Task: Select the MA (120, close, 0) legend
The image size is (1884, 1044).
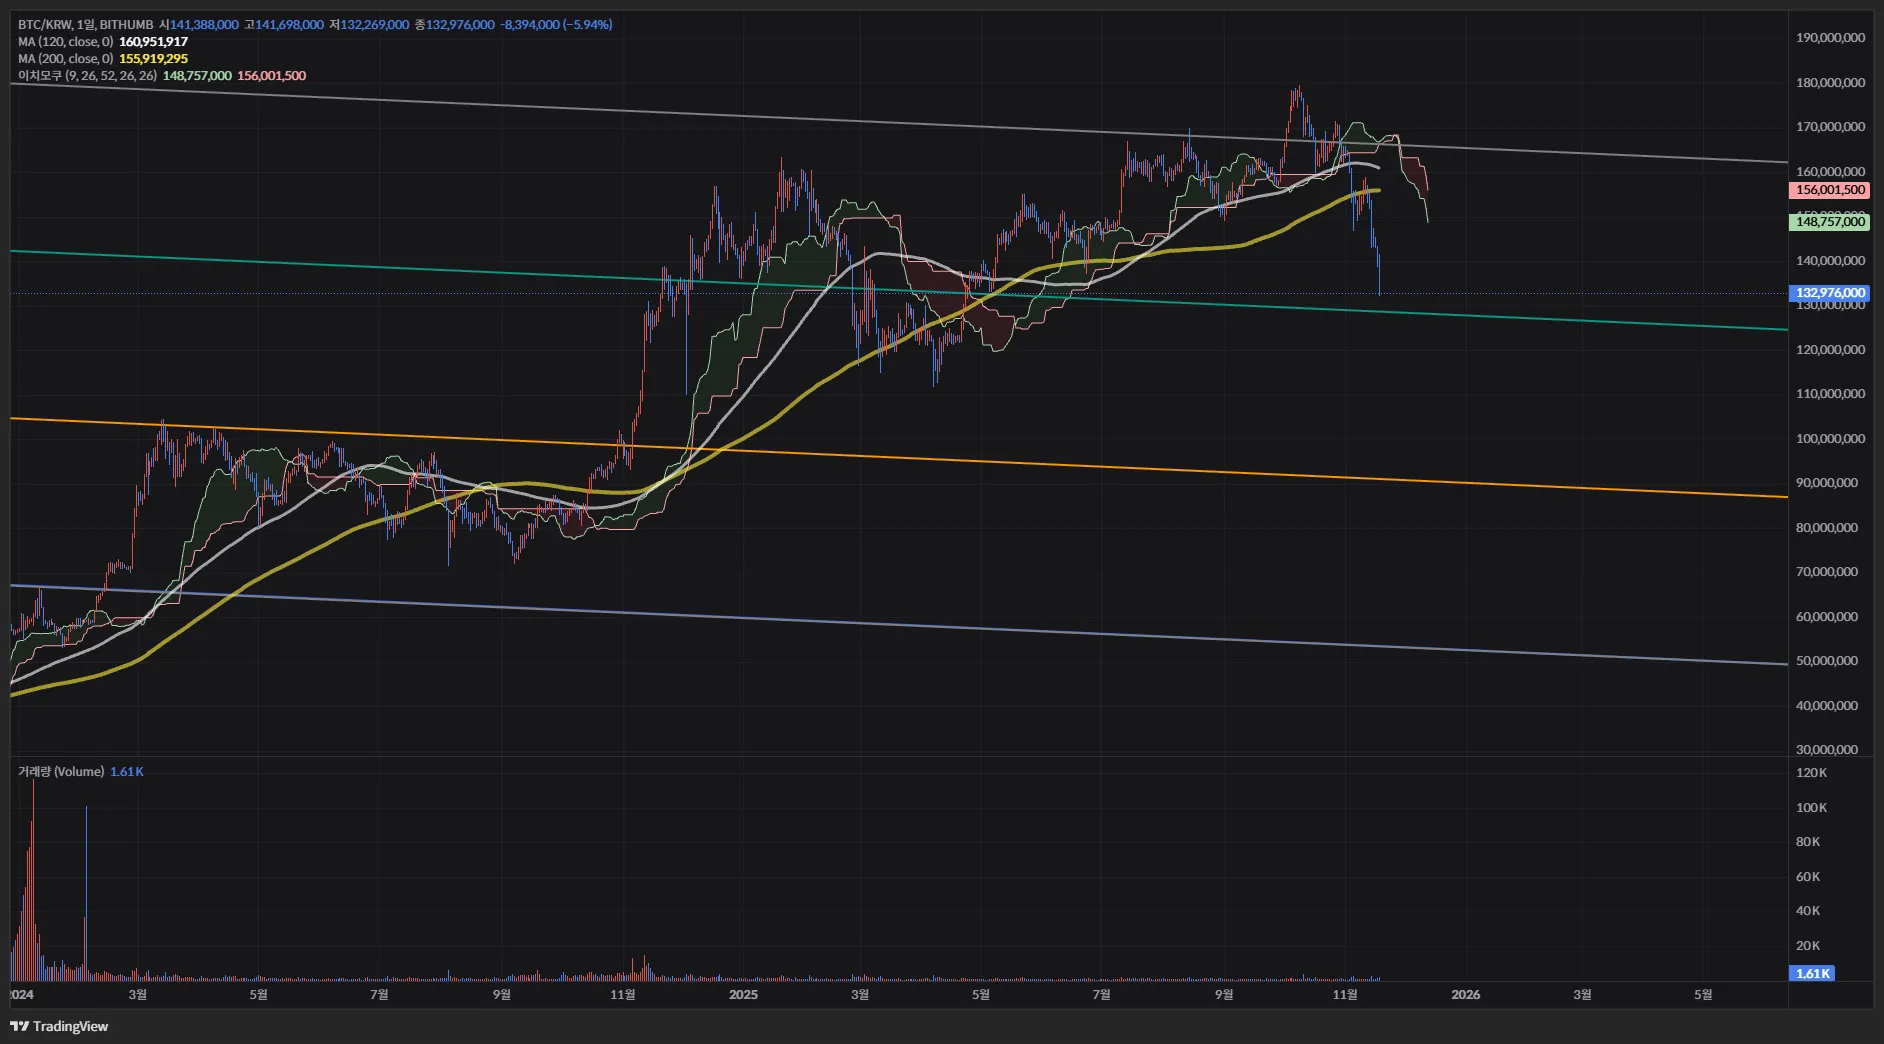Action: (66, 41)
